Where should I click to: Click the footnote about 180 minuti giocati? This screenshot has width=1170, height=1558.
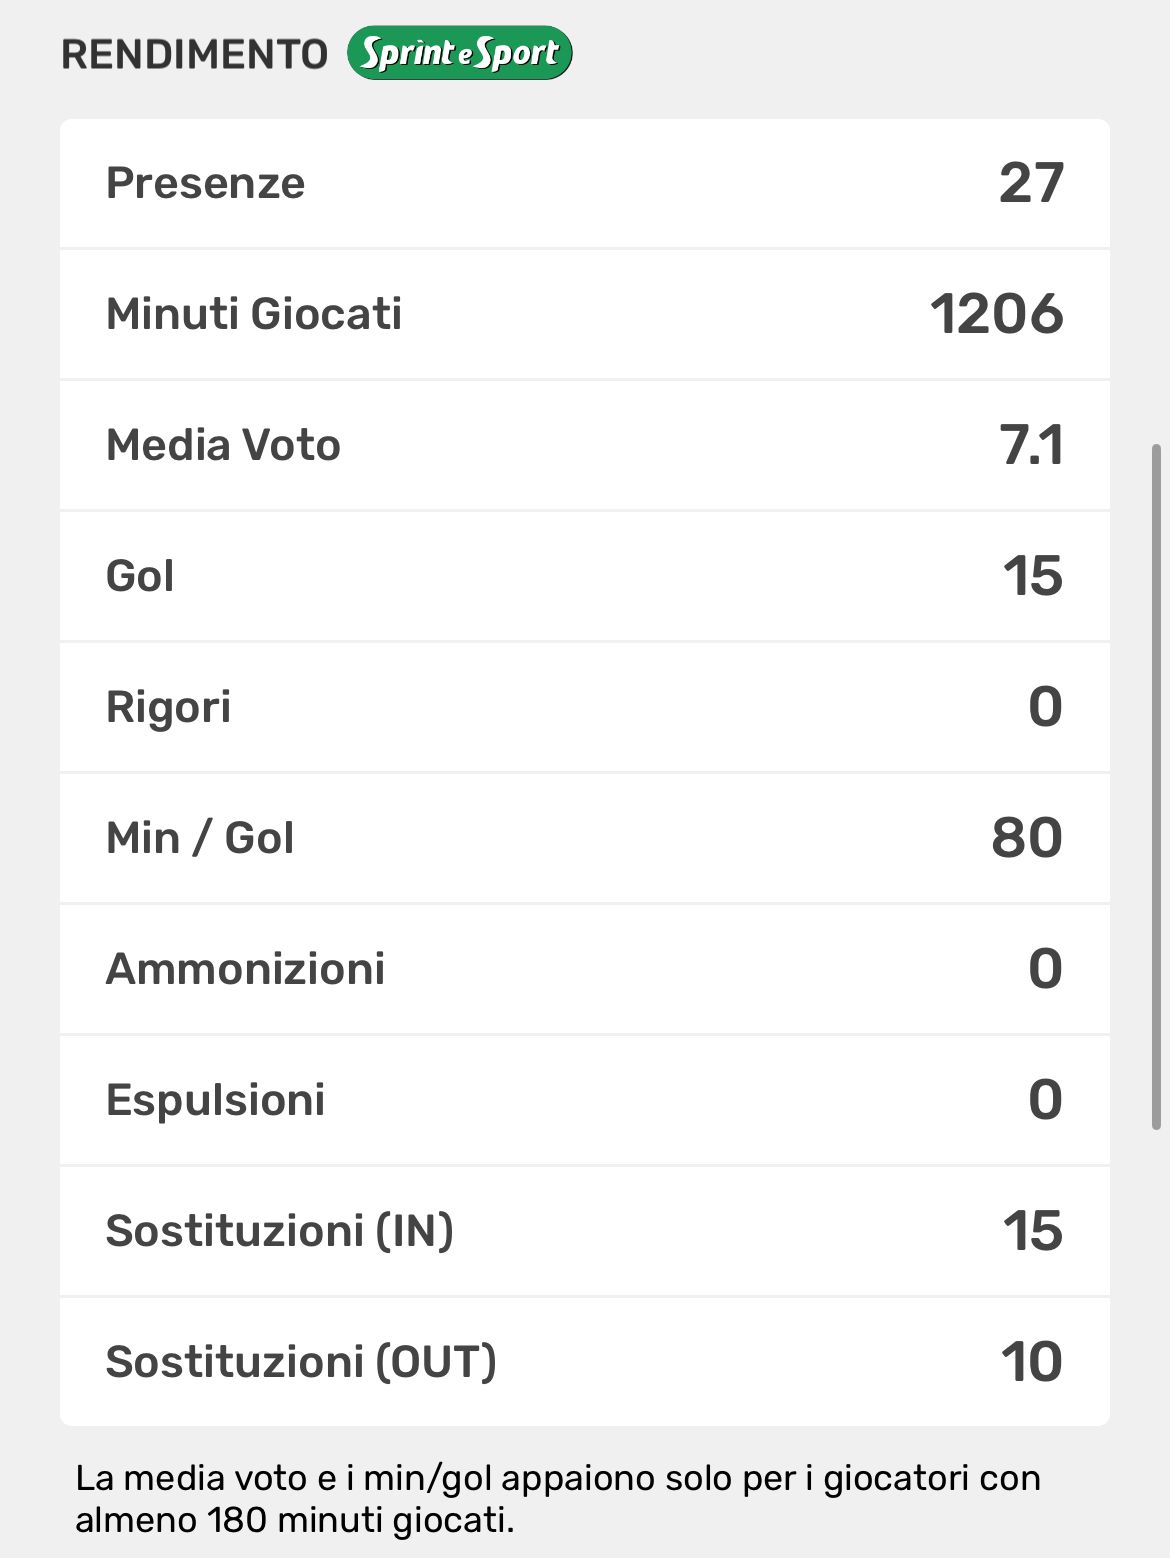558,1498
